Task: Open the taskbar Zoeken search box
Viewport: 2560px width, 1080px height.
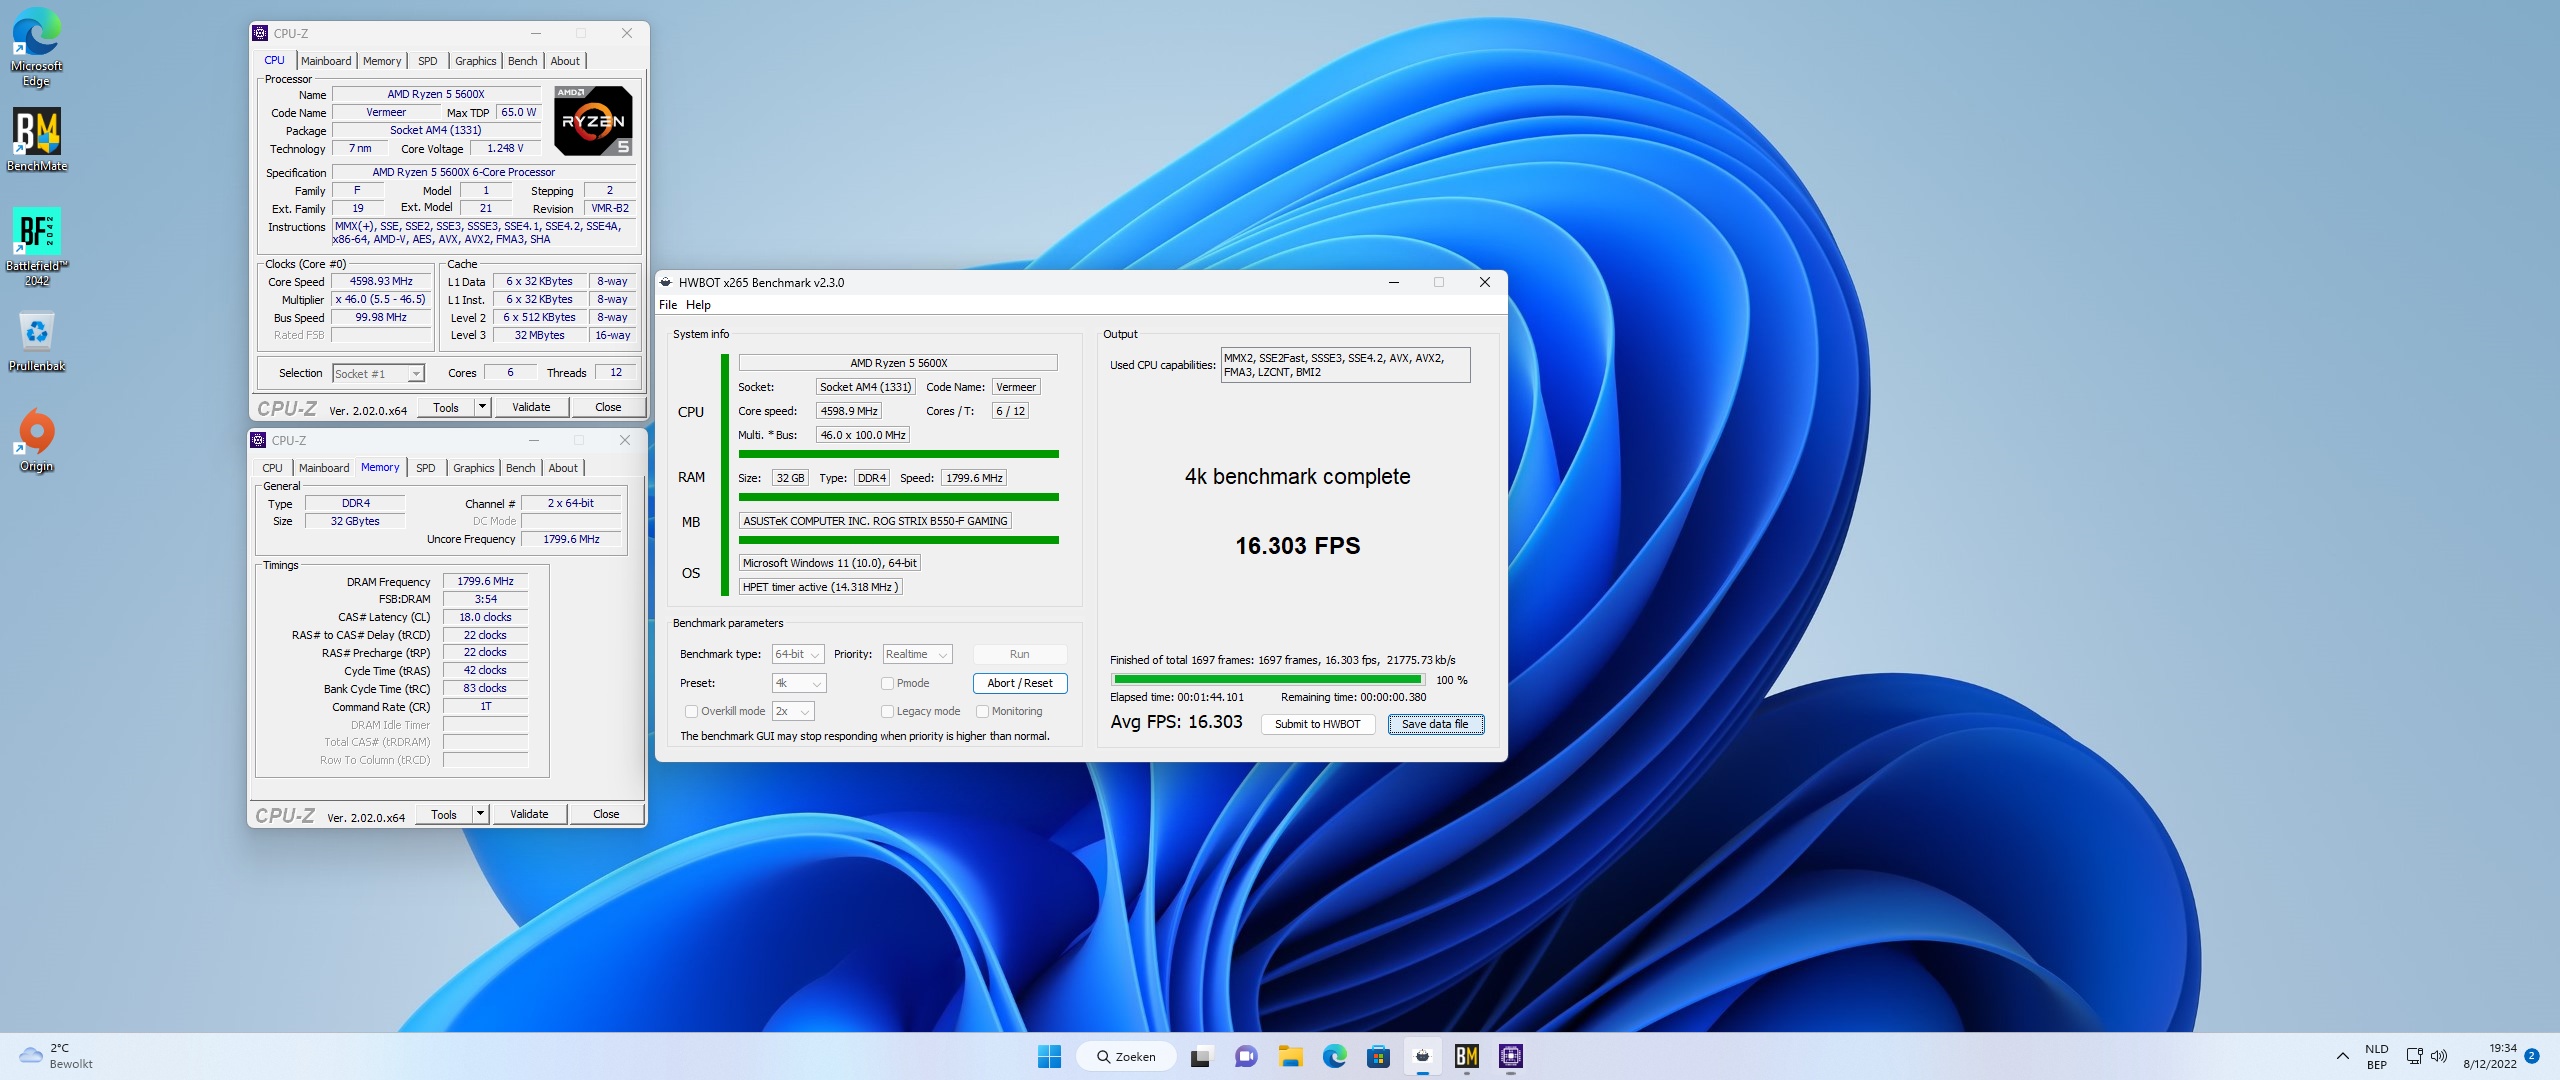Action: tap(1125, 1056)
